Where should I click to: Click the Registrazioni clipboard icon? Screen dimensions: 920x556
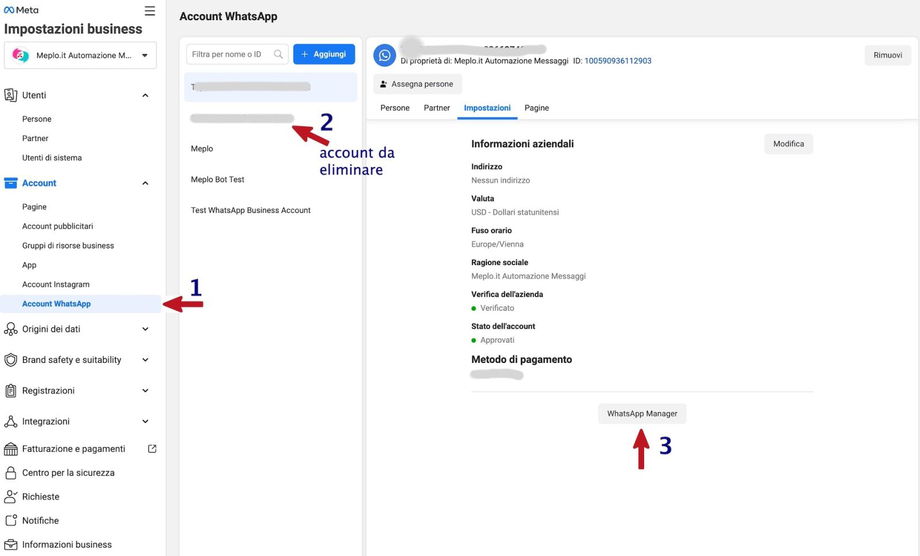pos(11,391)
